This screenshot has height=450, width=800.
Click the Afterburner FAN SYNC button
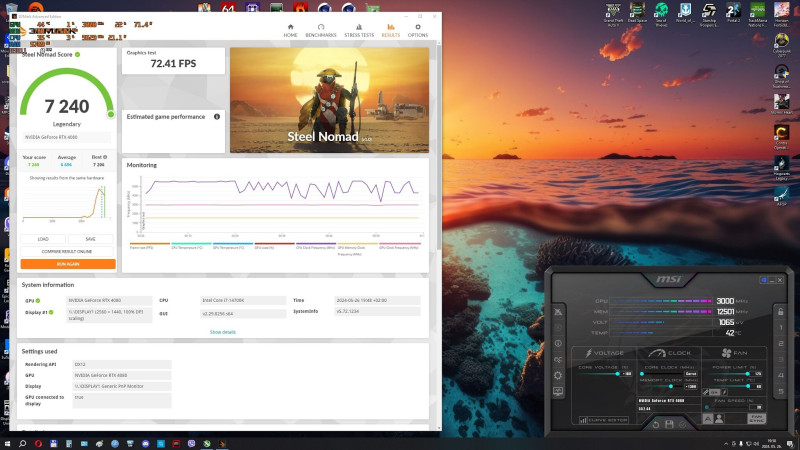click(756, 419)
